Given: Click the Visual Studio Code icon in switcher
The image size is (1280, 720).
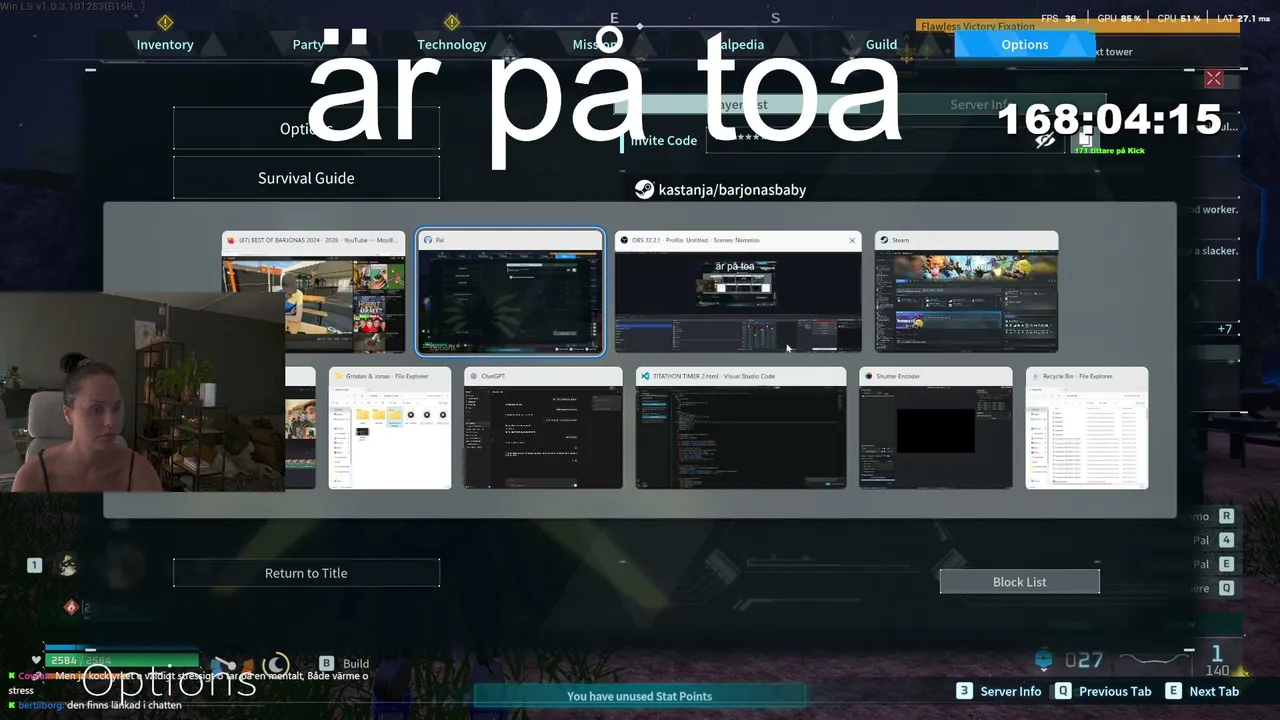Looking at the screenshot, I should point(645,376).
